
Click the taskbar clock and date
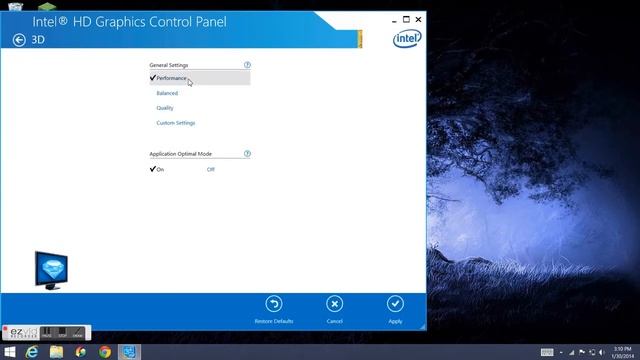622,353
